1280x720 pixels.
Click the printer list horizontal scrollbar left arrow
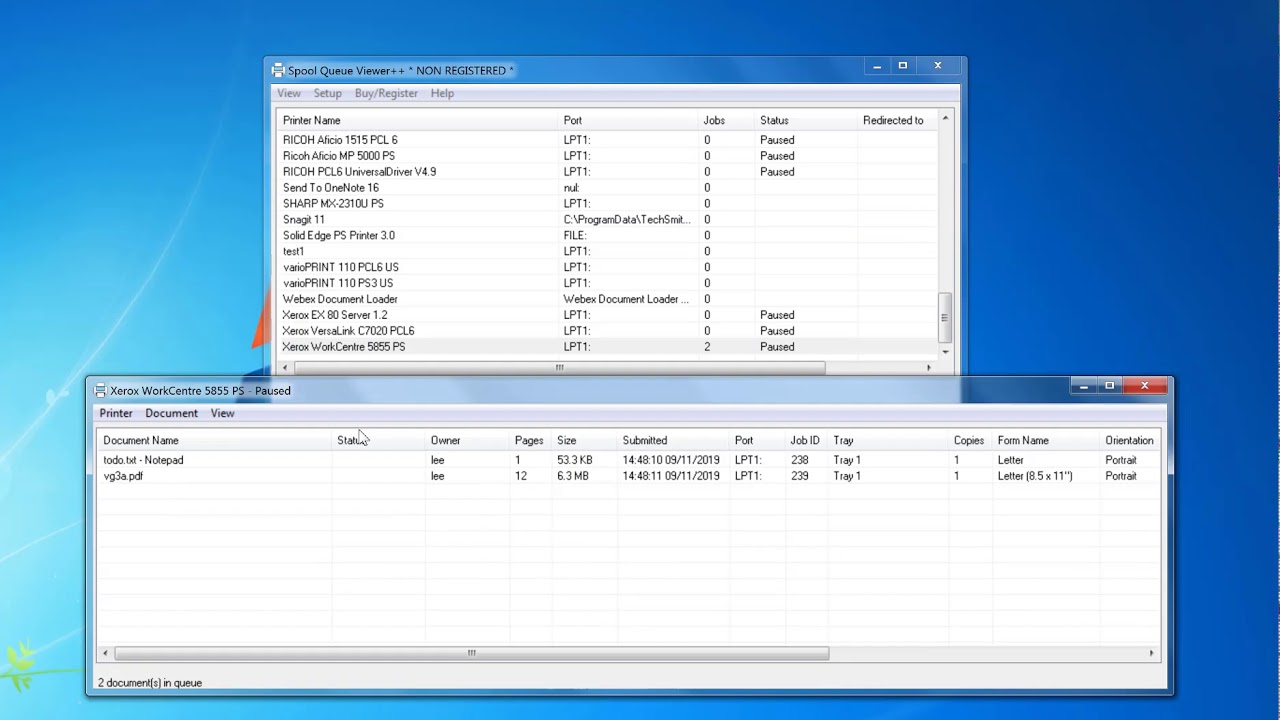point(285,368)
